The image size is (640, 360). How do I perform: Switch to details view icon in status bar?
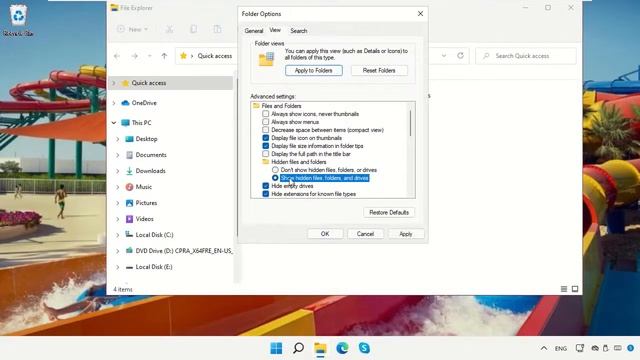click(x=564, y=289)
